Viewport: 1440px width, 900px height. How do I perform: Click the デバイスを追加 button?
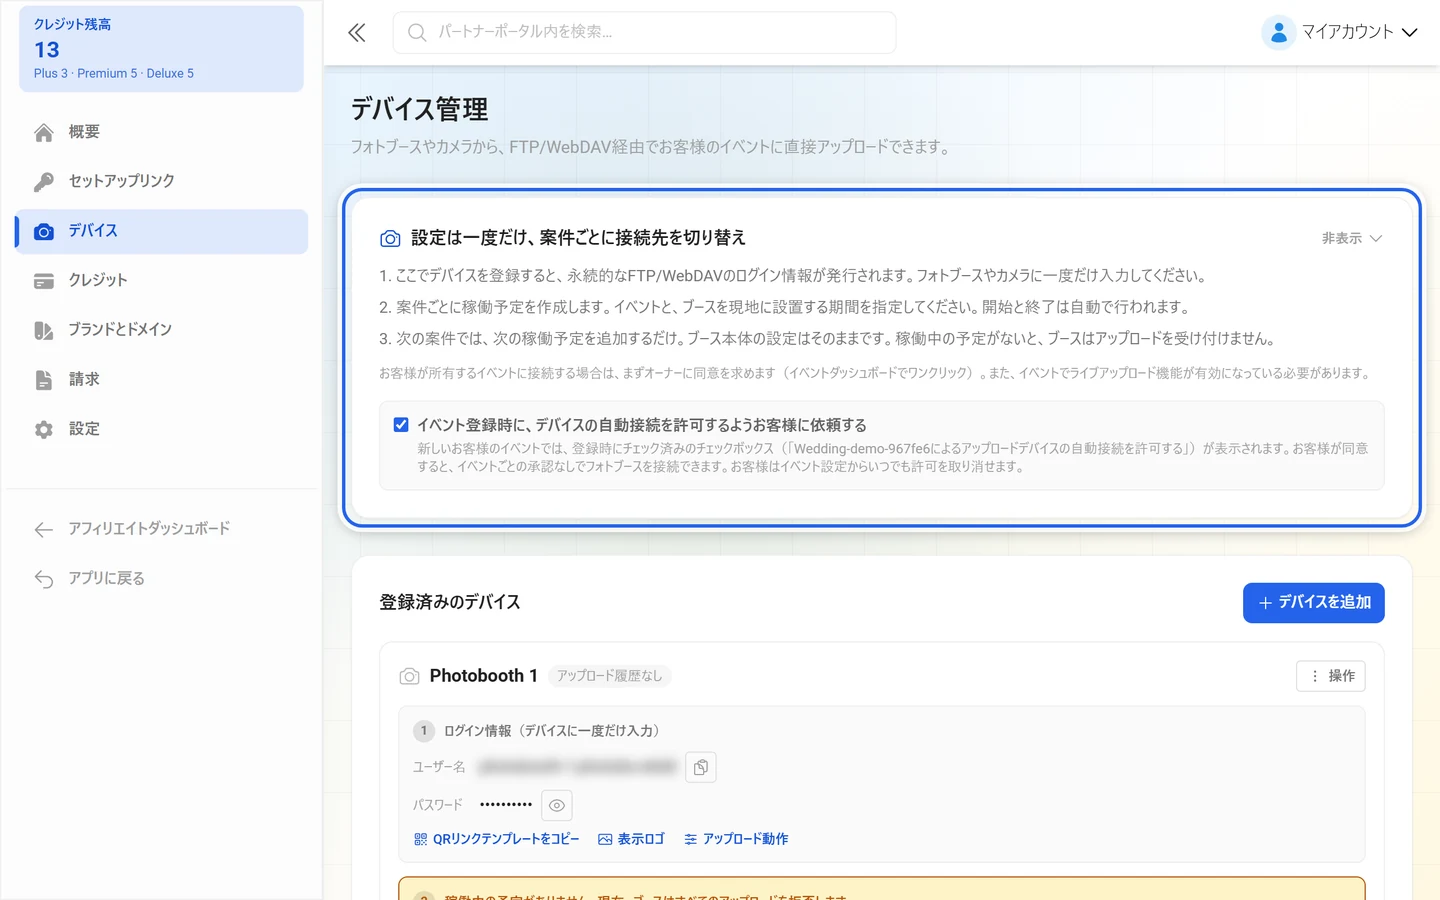click(1314, 603)
